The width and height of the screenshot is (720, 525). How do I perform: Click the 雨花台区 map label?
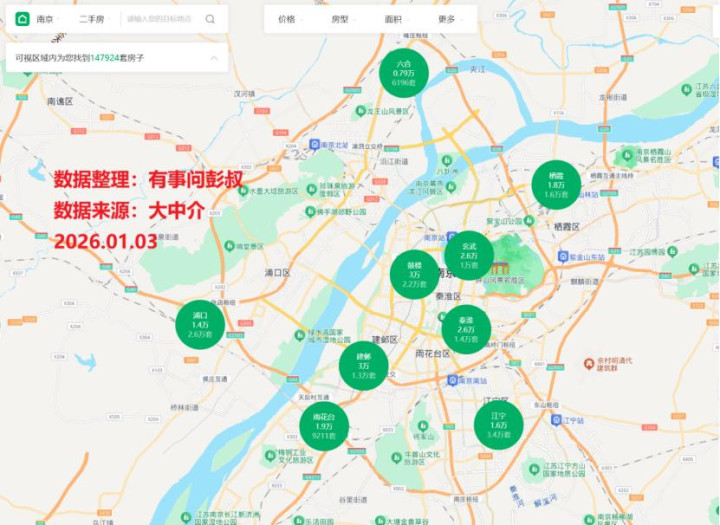[433, 353]
